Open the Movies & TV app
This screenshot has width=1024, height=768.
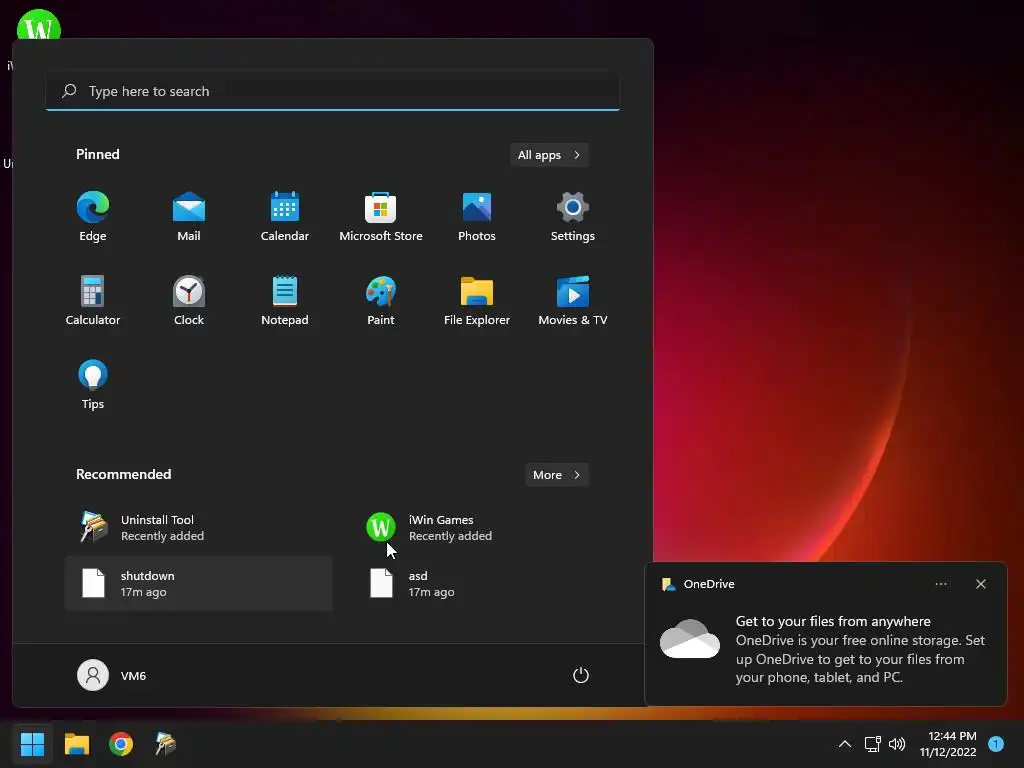(x=573, y=300)
